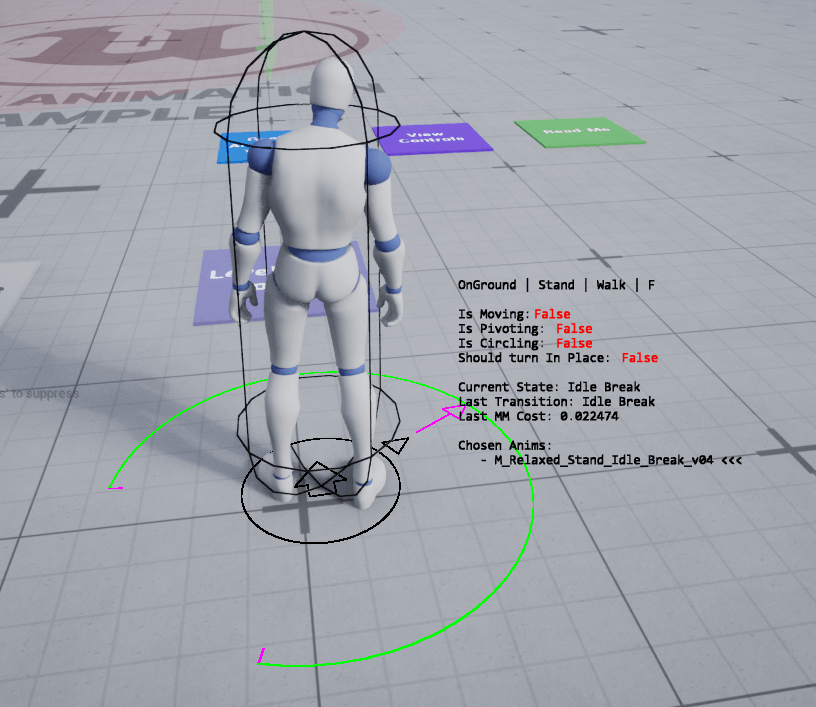Screen dimensions: 816x707
Task: Click the 'Walk' gait debug text
Action: (611, 285)
